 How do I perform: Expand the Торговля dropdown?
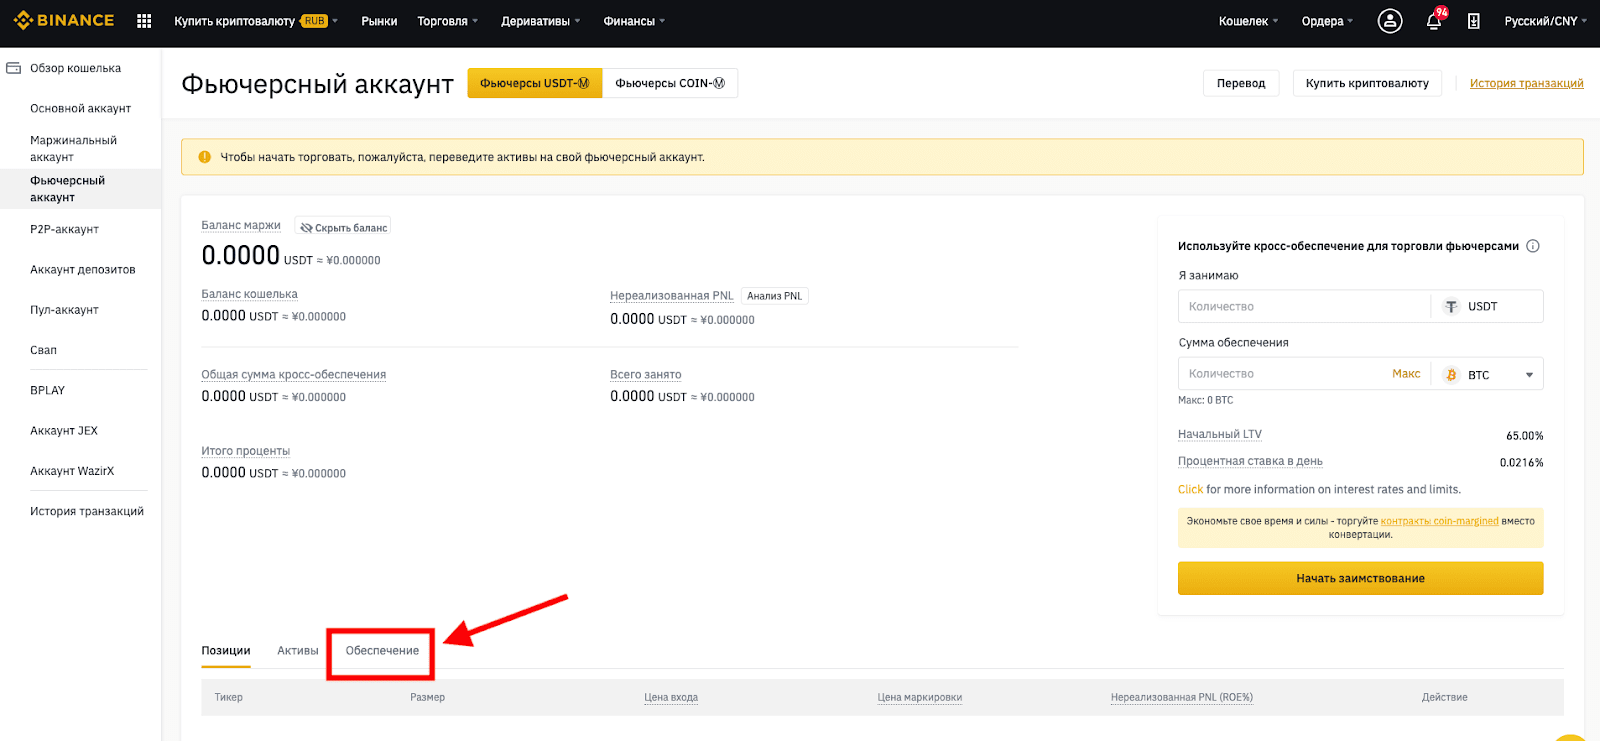point(448,21)
